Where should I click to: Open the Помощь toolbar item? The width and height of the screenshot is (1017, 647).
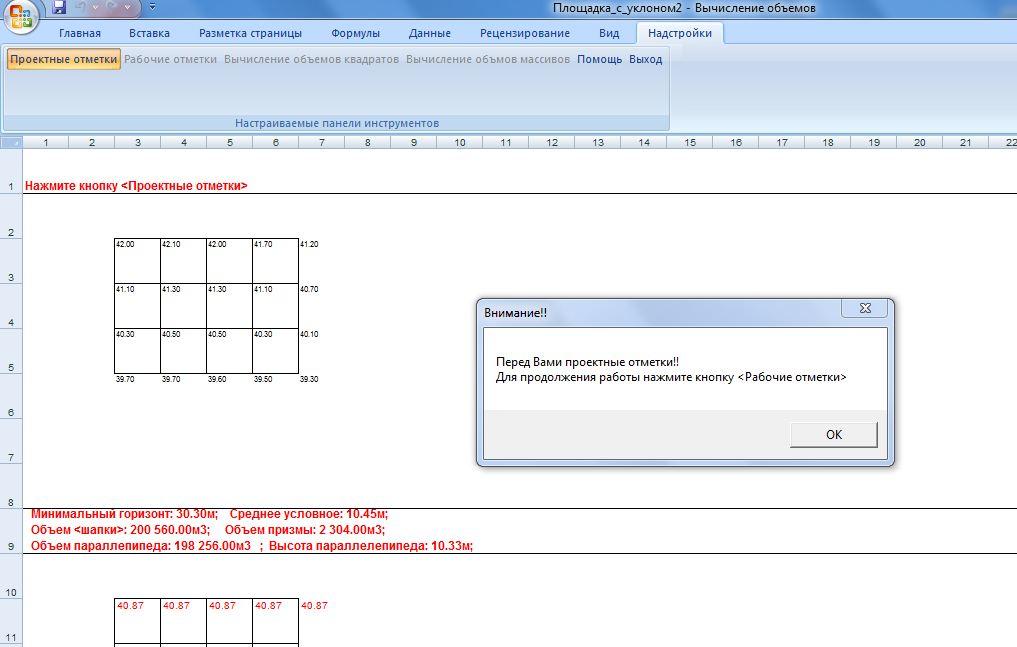[599, 59]
